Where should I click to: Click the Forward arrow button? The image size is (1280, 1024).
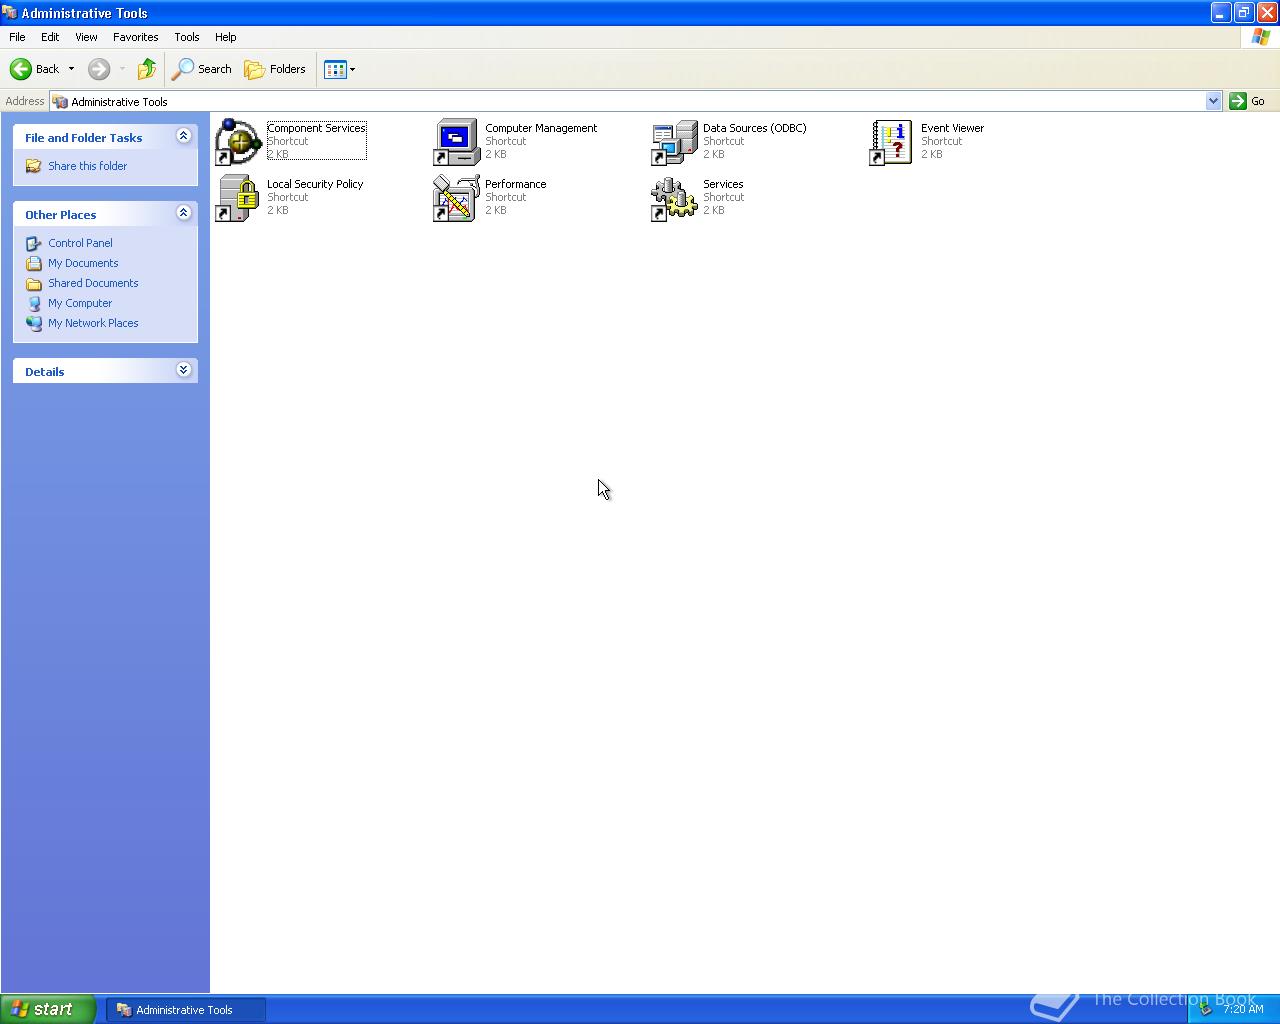pos(99,69)
